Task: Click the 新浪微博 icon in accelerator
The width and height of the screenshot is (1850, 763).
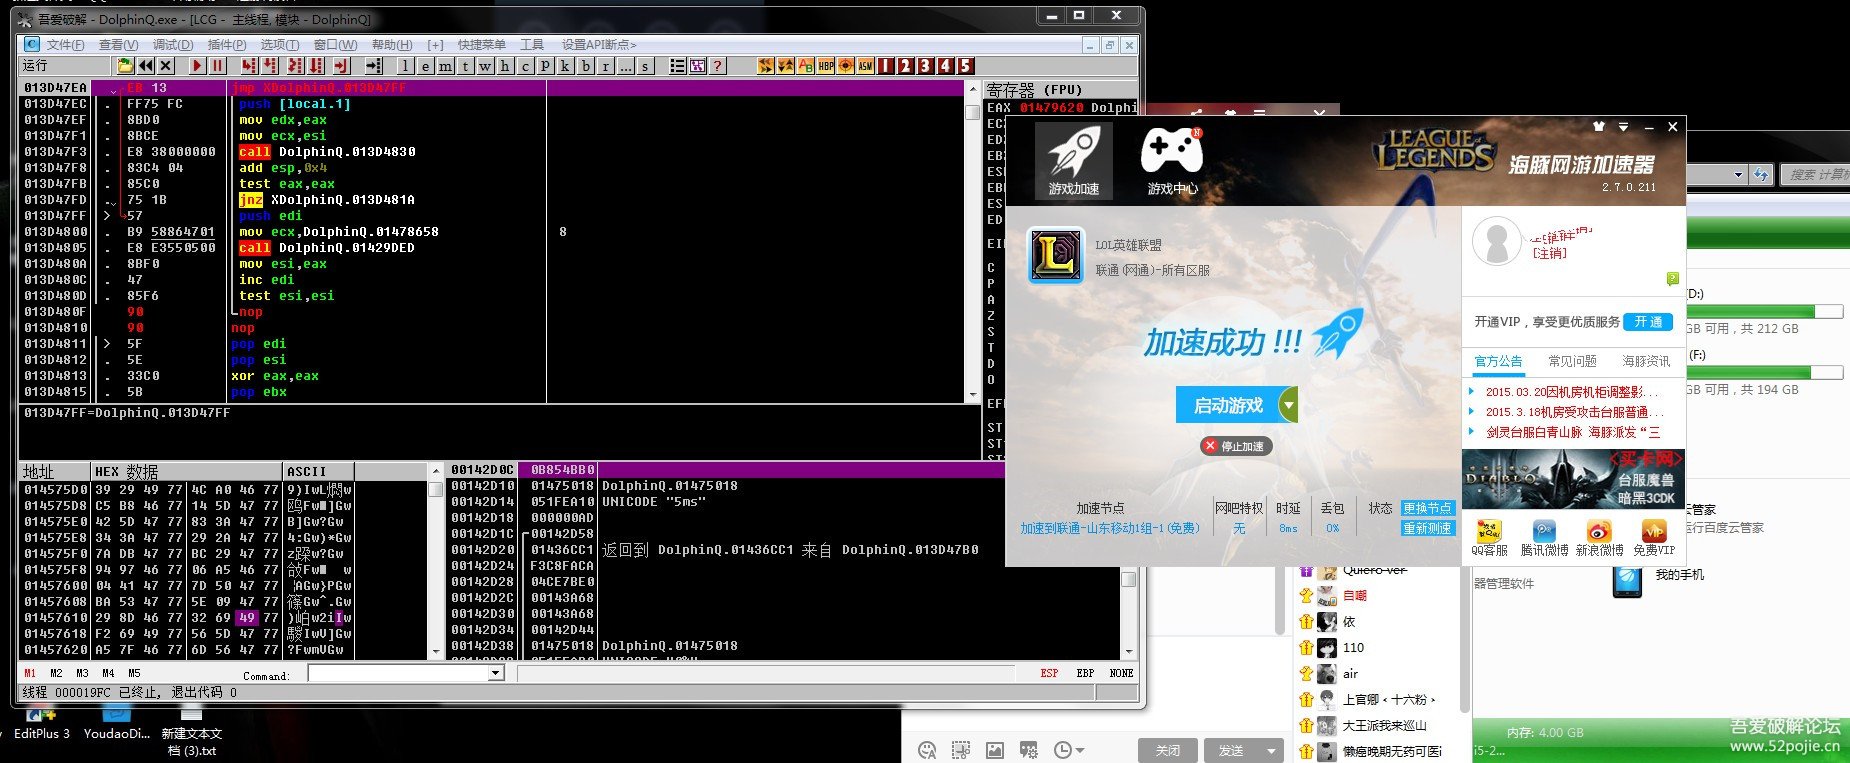Action: [x=1599, y=535]
